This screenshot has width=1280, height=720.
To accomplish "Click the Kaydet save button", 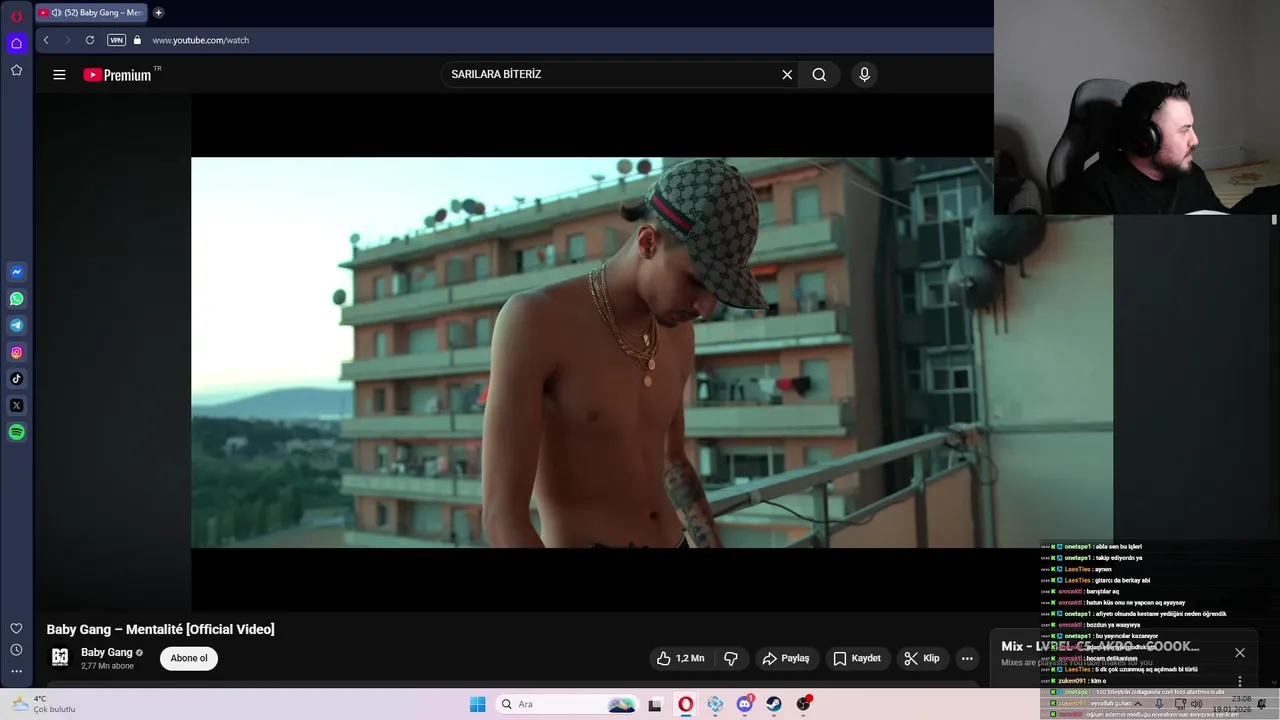I will tap(857, 658).
